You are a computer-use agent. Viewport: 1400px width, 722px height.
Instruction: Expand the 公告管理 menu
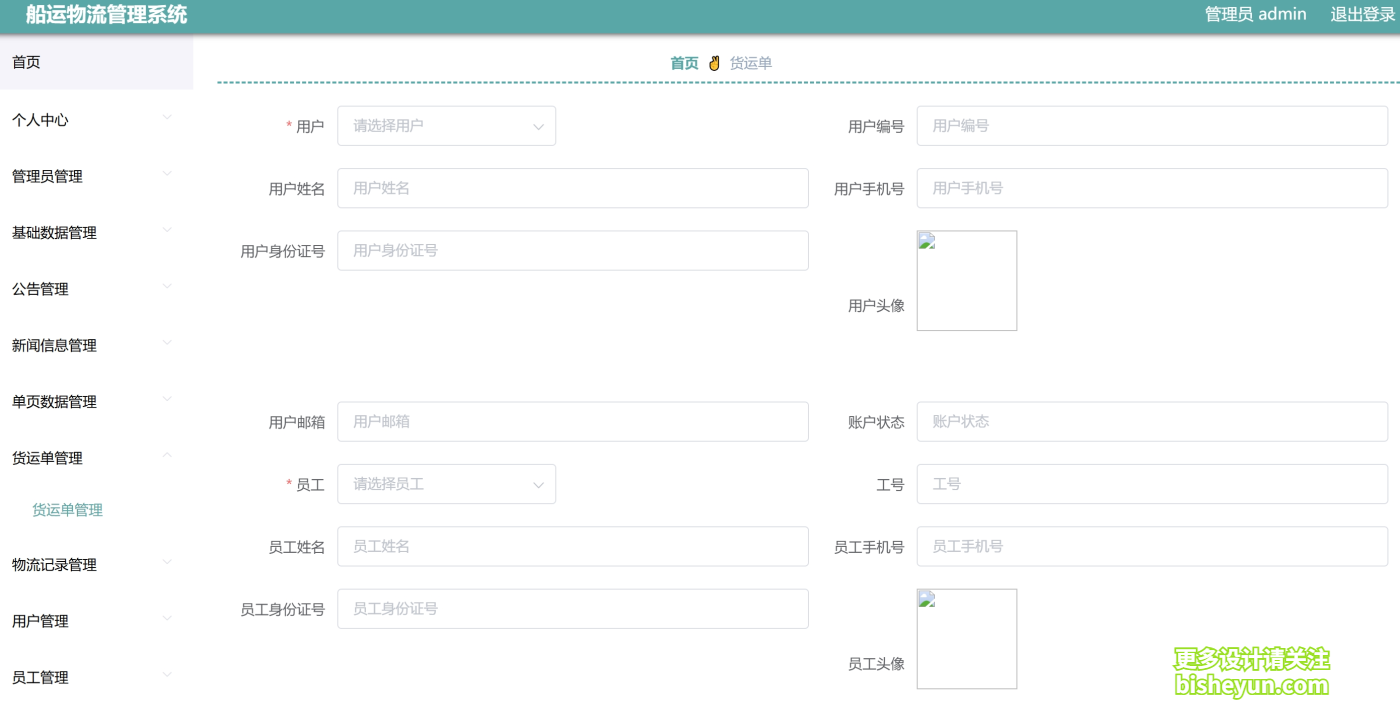tap(96, 289)
